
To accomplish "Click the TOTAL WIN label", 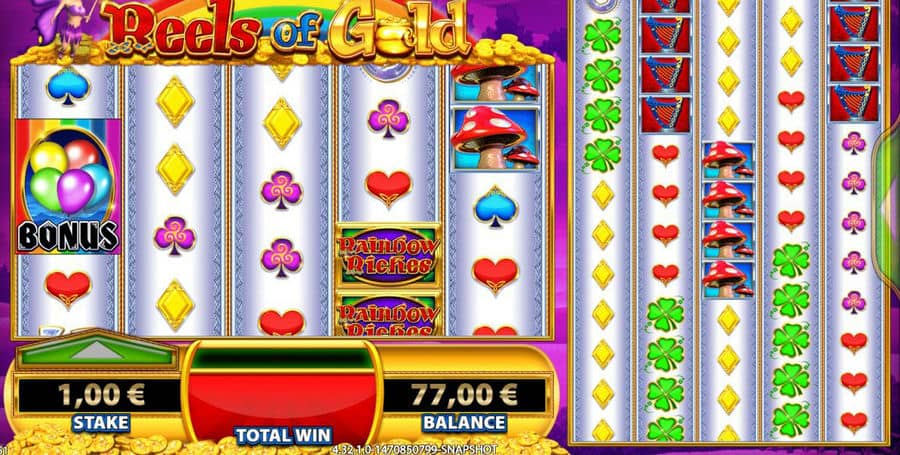I will [x=283, y=434].
